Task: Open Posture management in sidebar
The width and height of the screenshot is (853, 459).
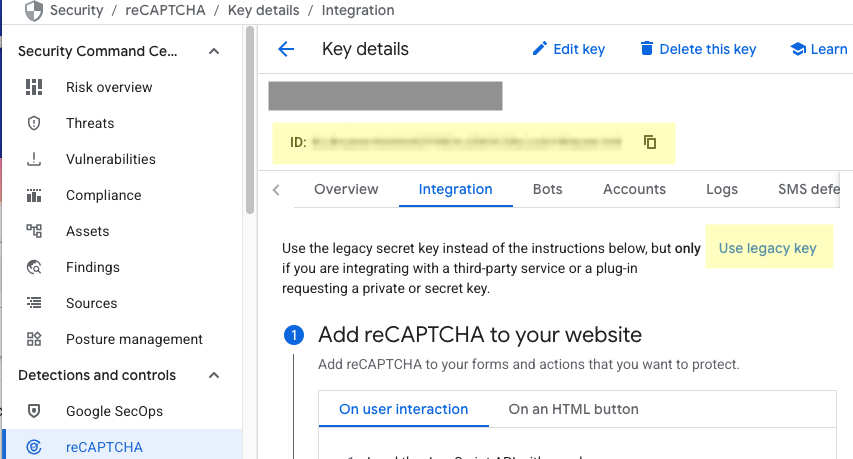Action: click(x=134, y=339)
